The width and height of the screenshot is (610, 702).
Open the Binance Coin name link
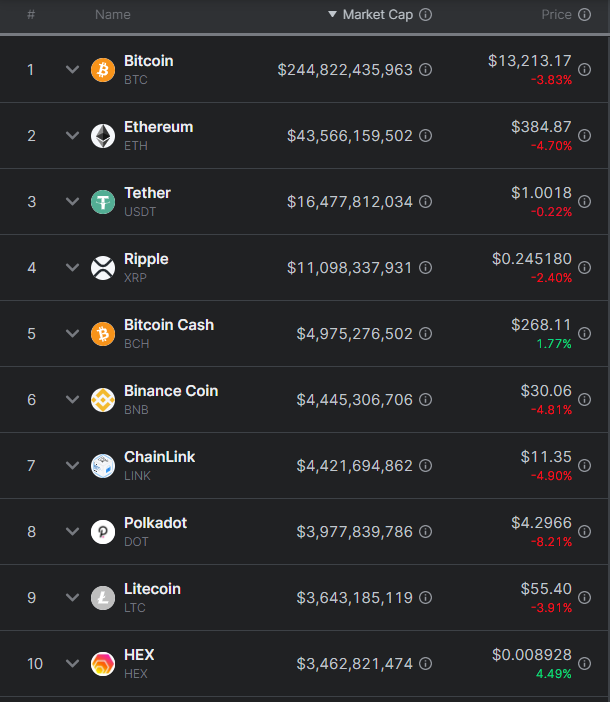(x=171, y=391)
